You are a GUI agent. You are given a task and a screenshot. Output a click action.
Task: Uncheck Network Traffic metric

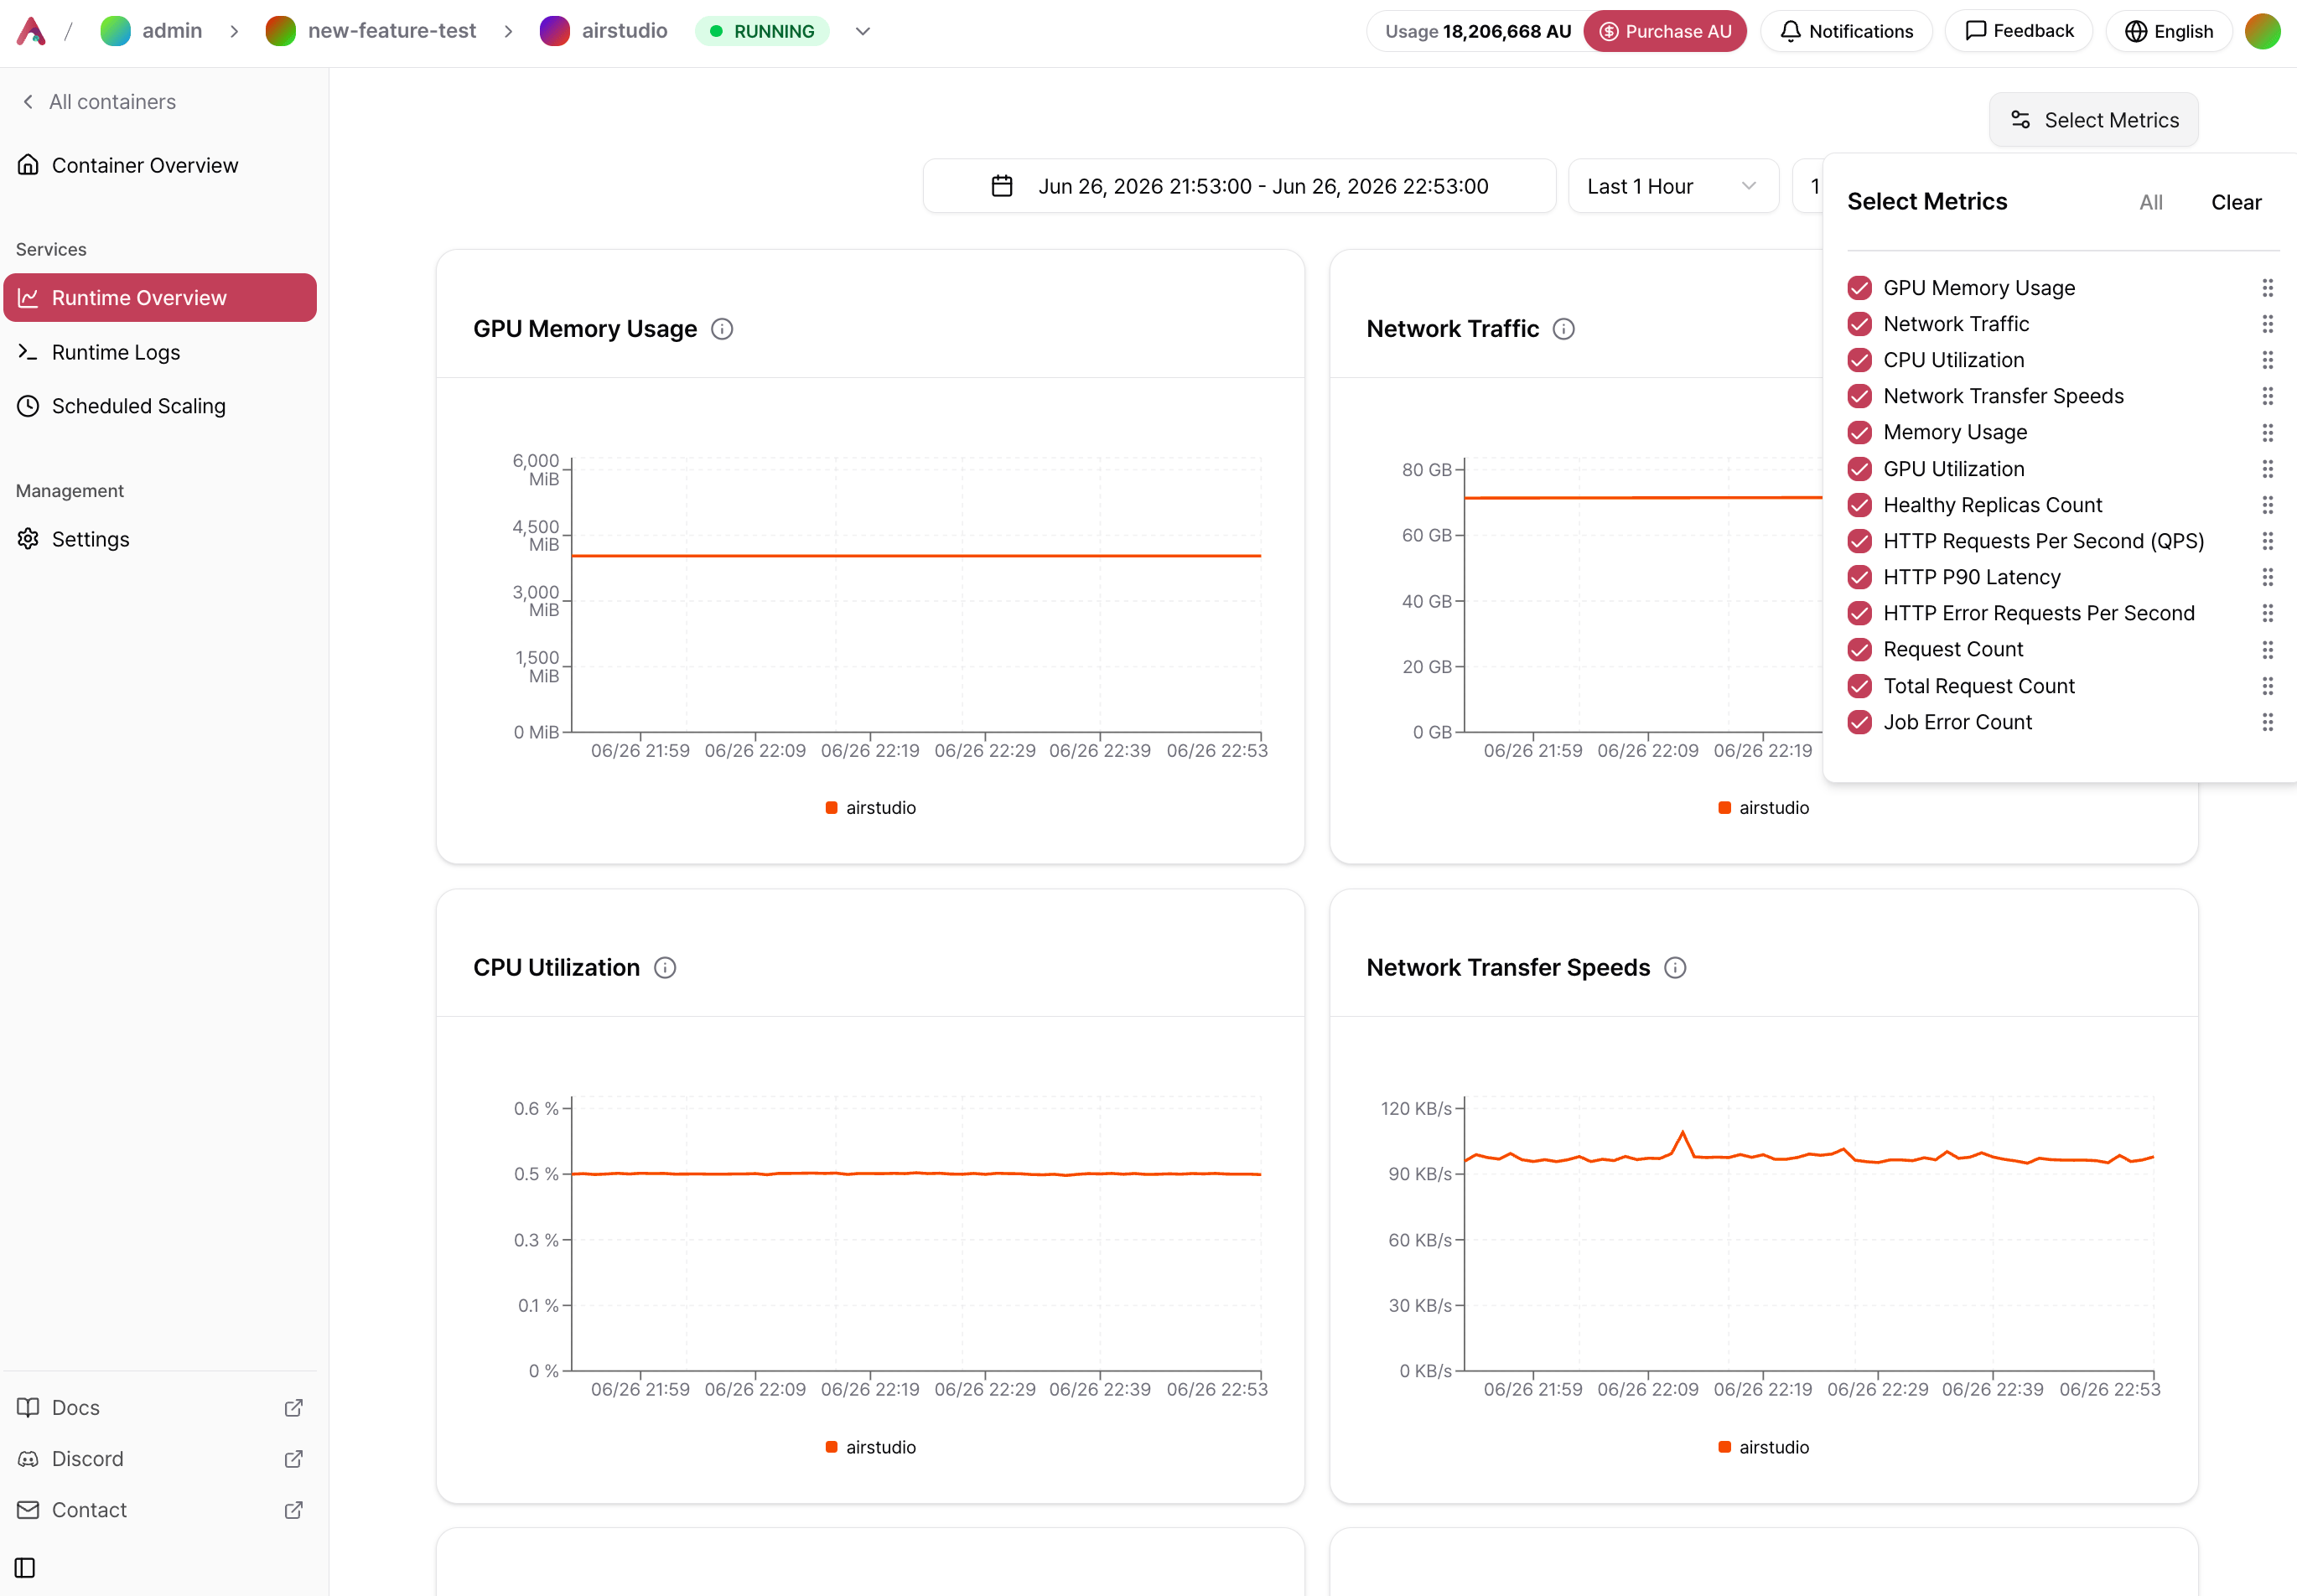tap(1859, 324)
